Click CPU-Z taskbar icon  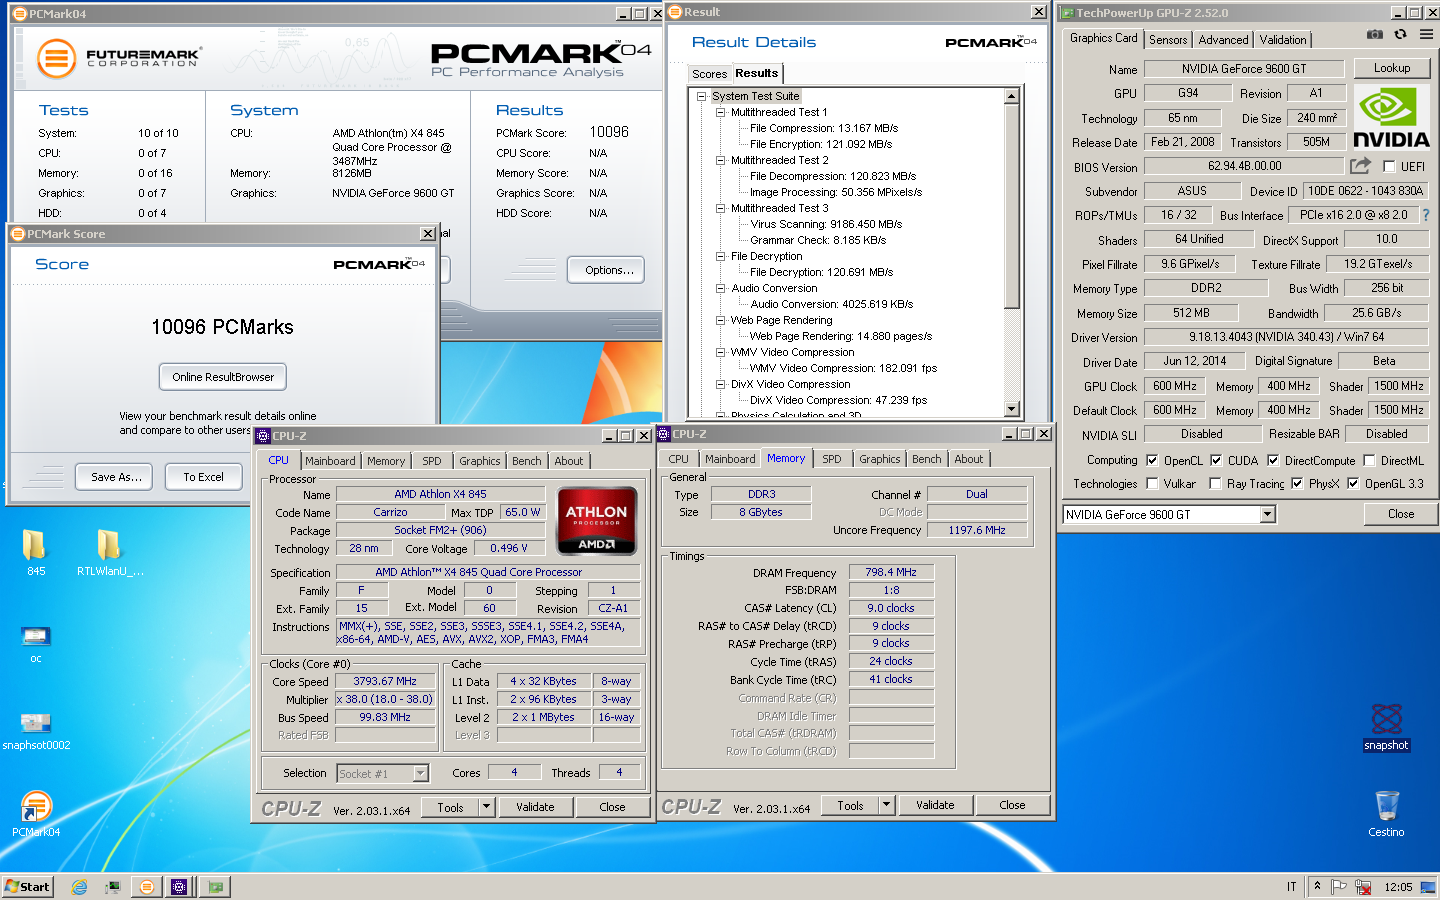[x=179, y=887]
